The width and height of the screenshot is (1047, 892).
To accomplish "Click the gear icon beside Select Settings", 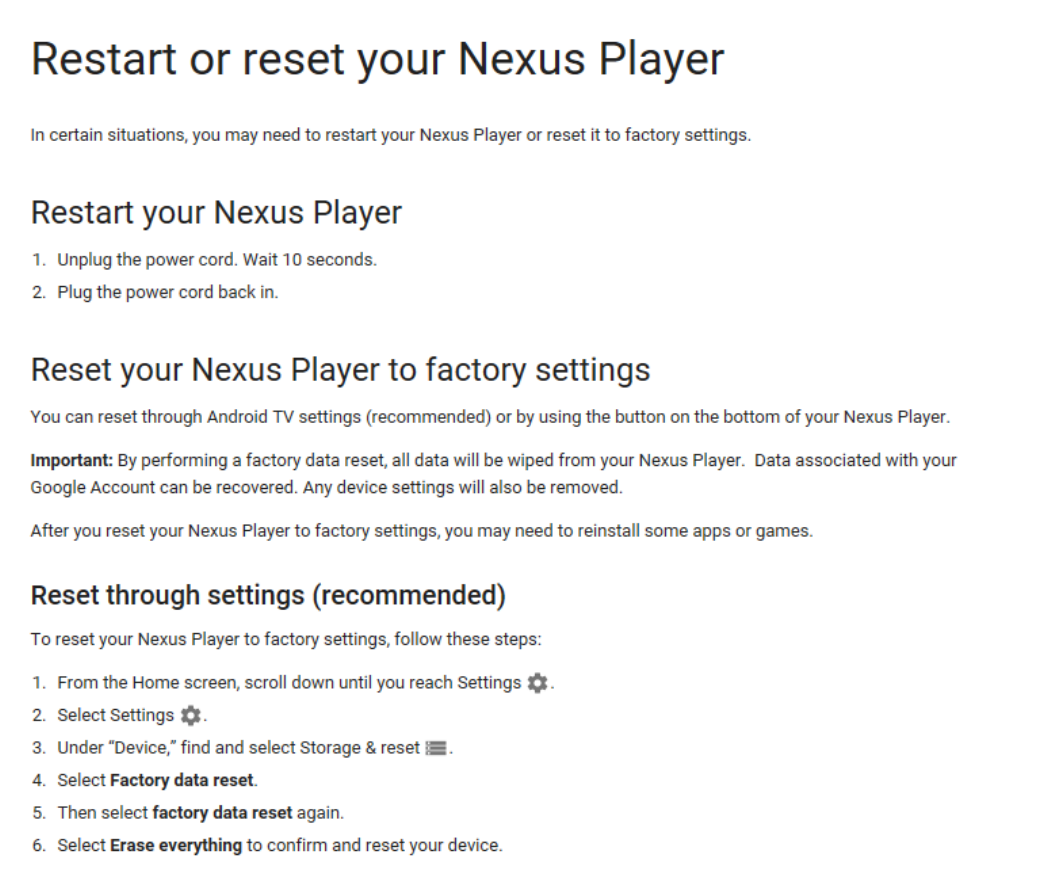I will pyautogui.click(x=191, y=715).
